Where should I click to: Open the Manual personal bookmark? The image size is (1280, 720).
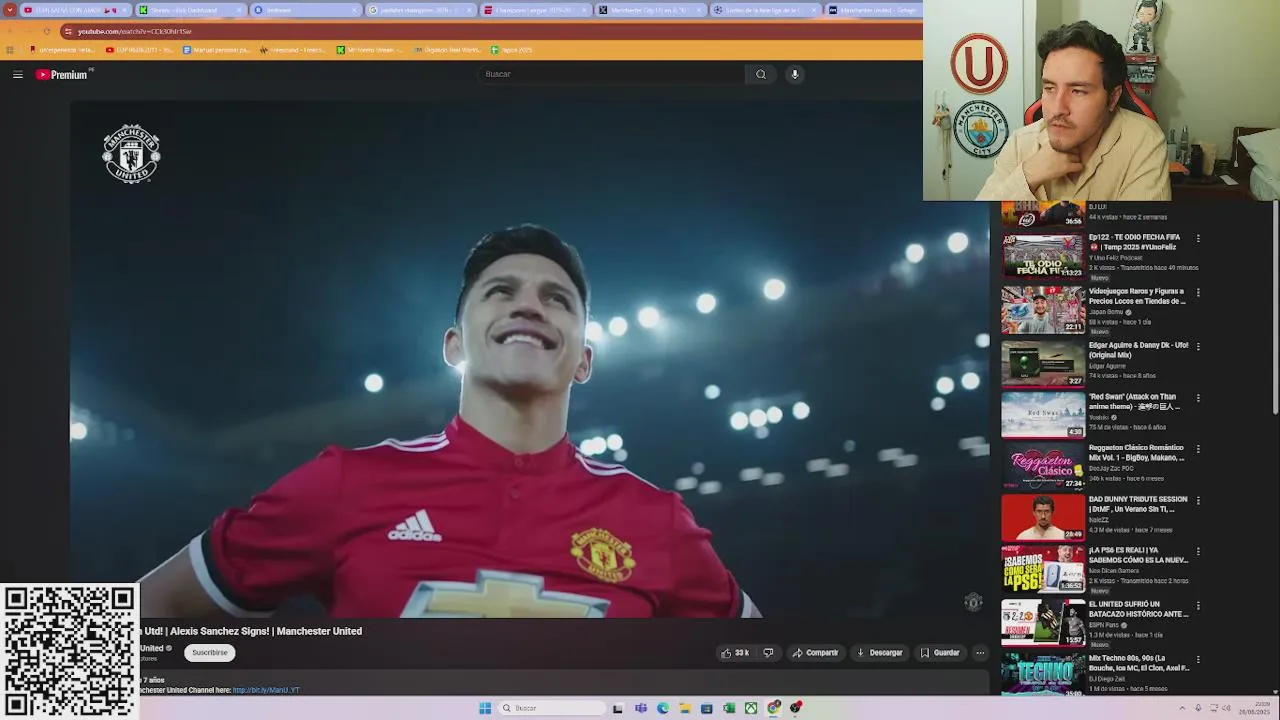coord(216,49)
